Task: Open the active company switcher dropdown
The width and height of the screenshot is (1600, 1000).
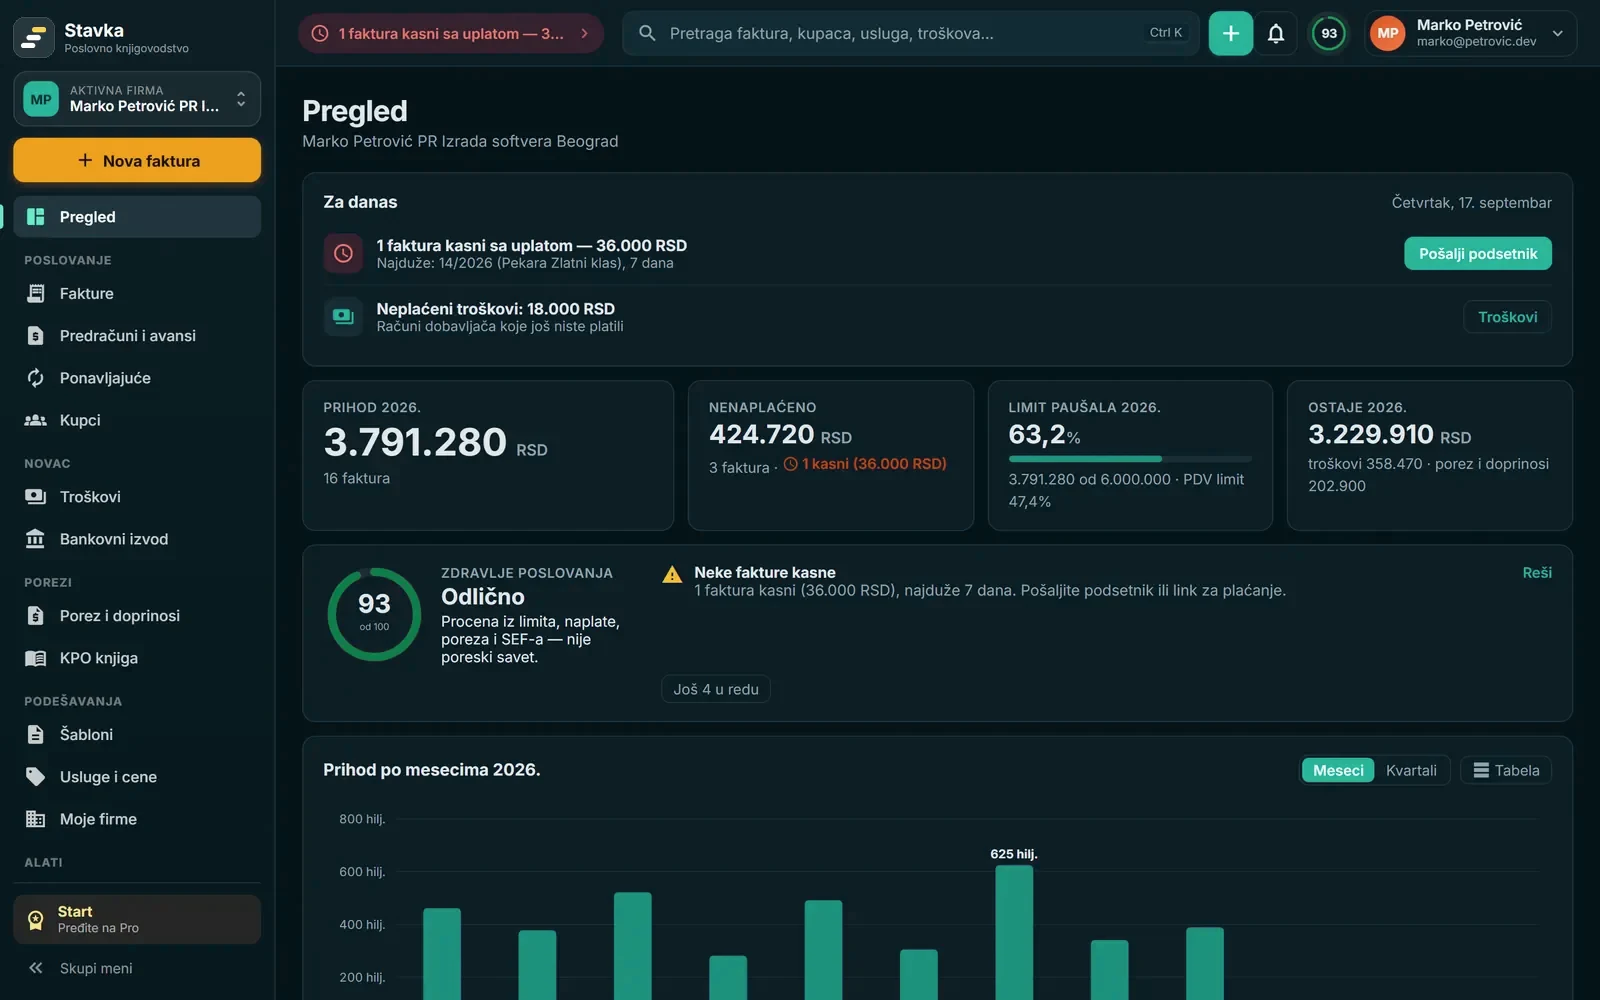Action: [x=137, y=99]
